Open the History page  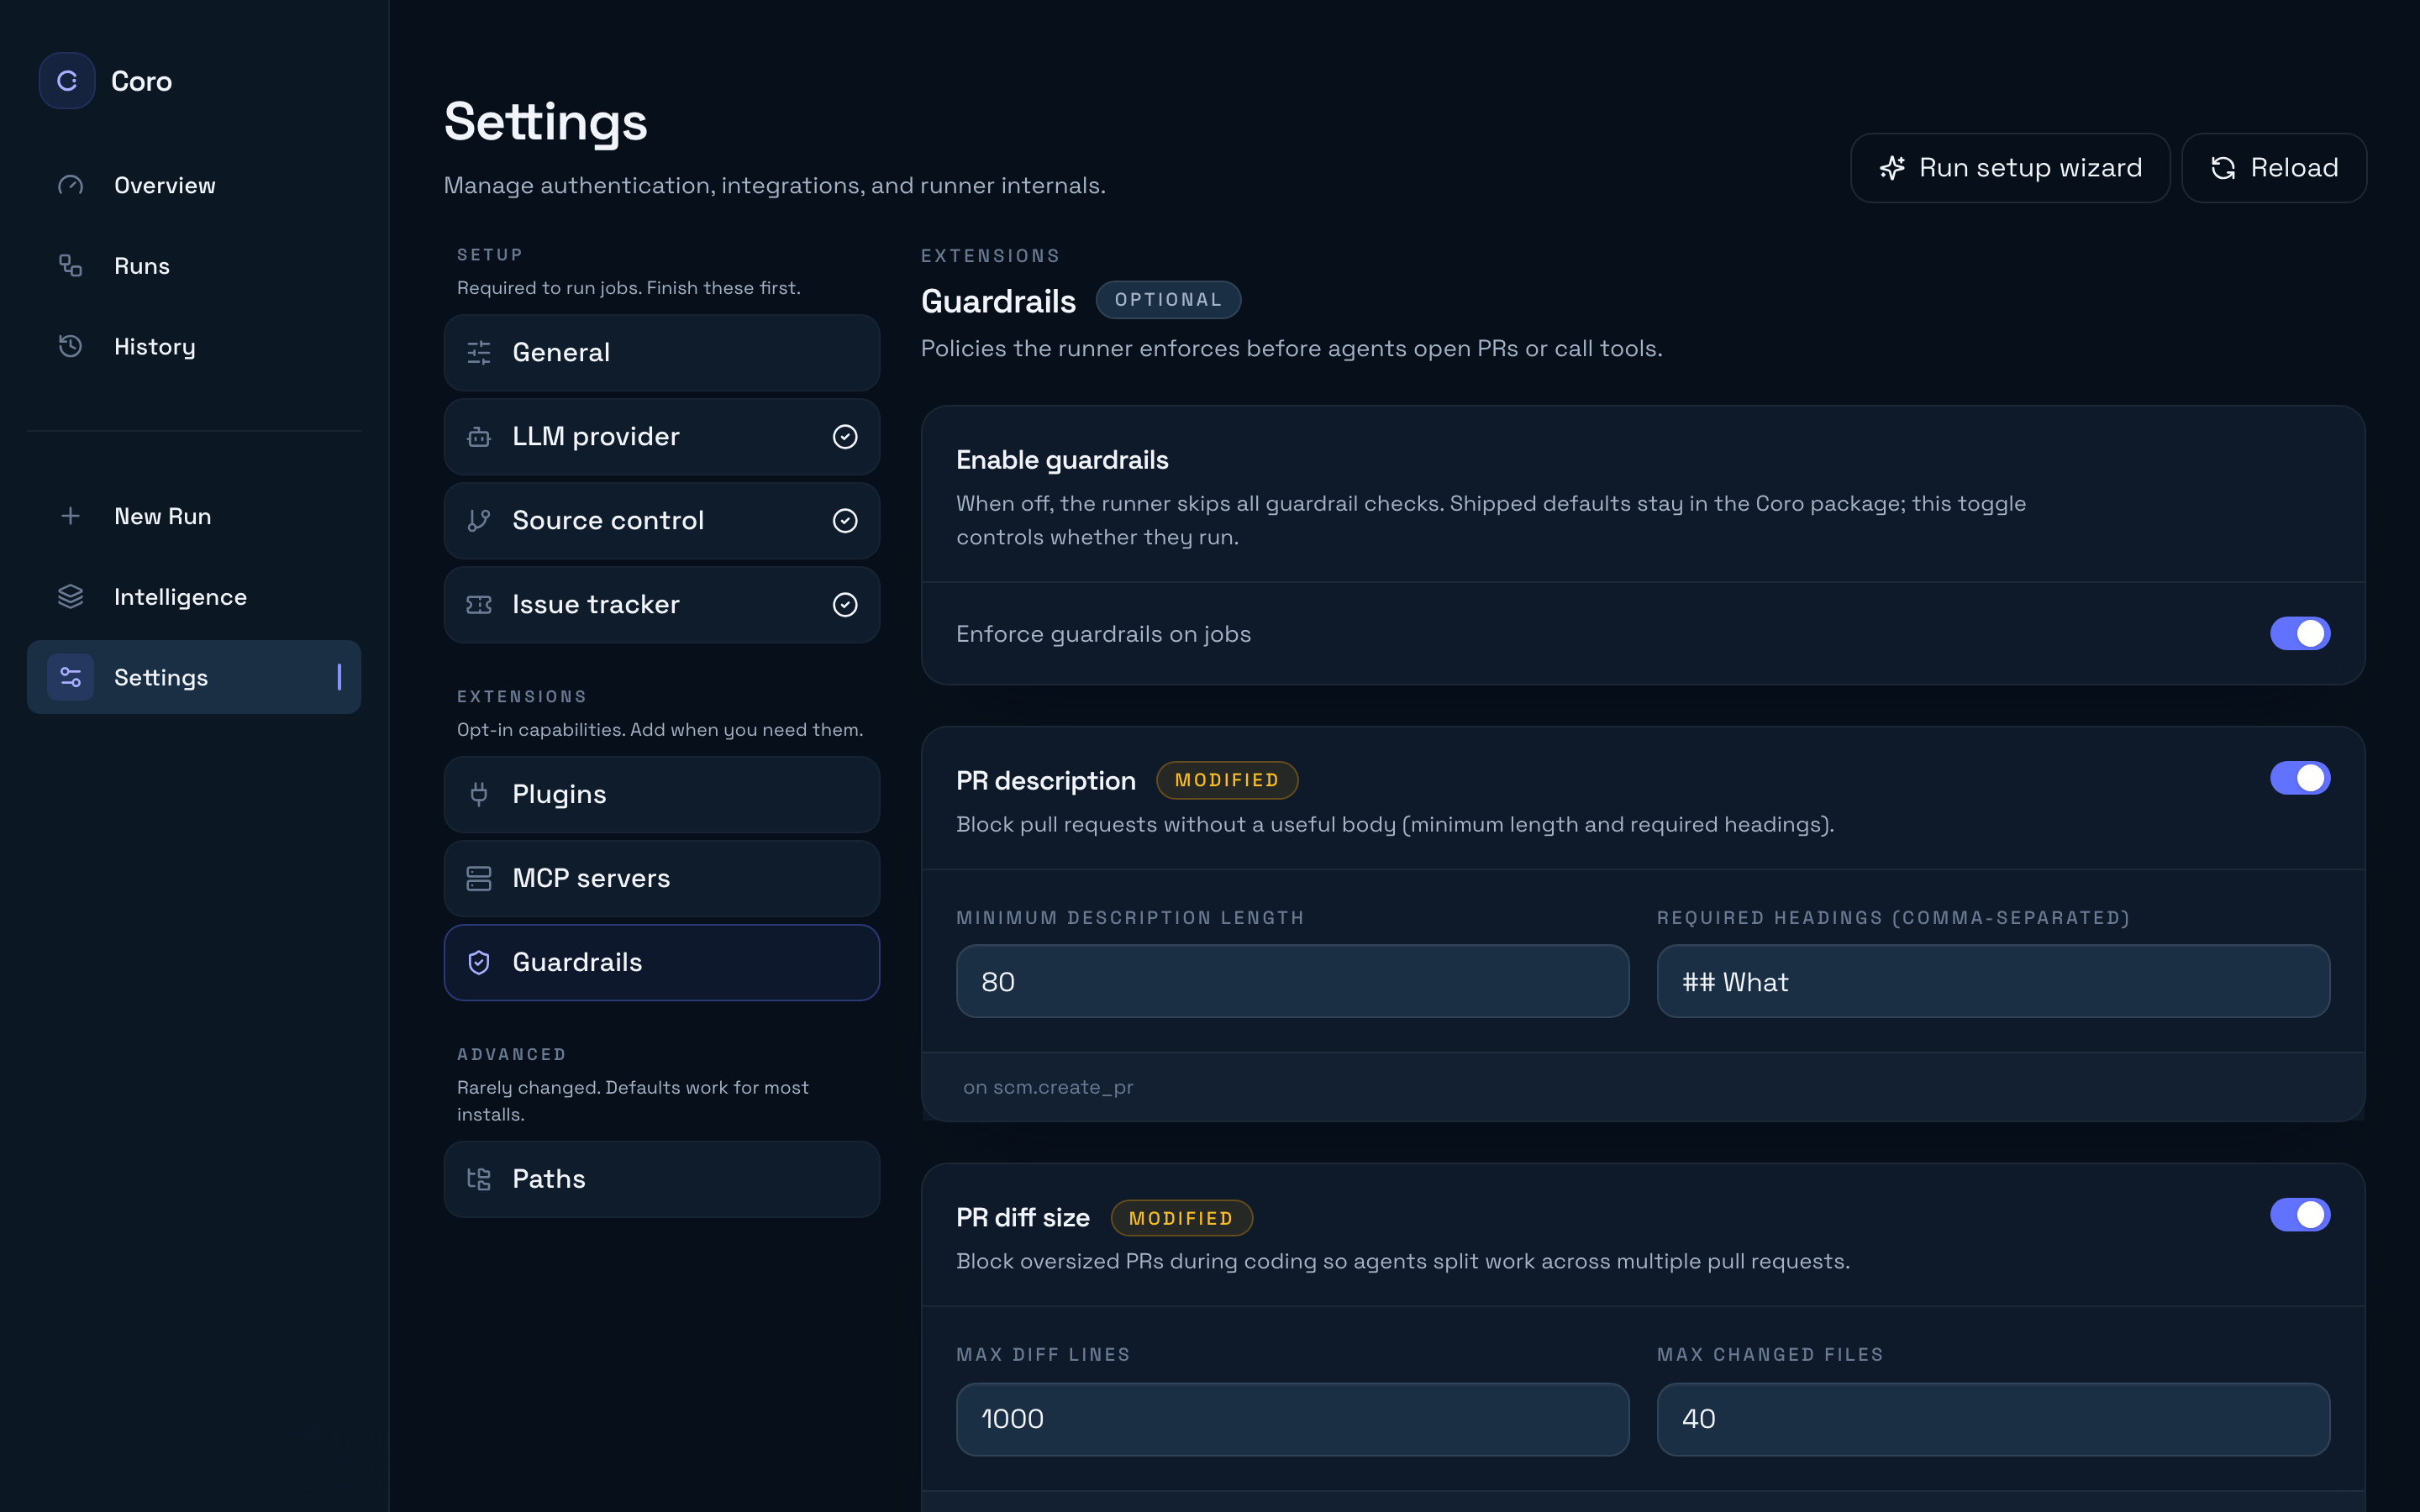click(194, 346)
